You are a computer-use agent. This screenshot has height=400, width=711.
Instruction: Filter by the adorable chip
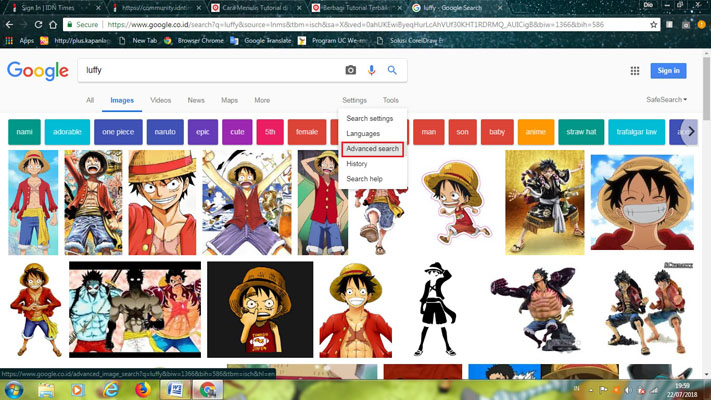coord(67,132)
